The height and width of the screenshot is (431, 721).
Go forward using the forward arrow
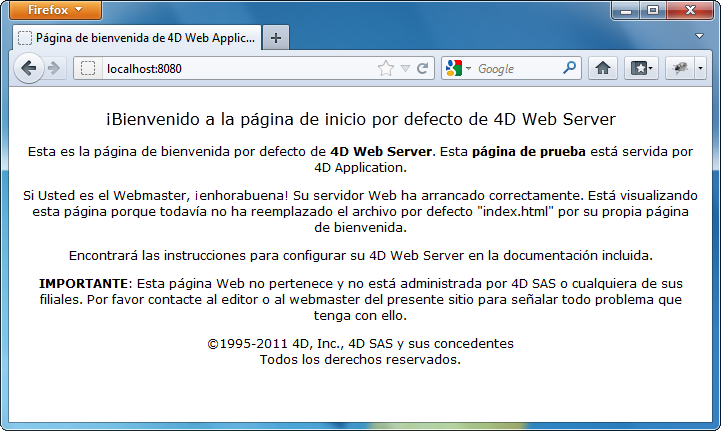coord(54,69)
